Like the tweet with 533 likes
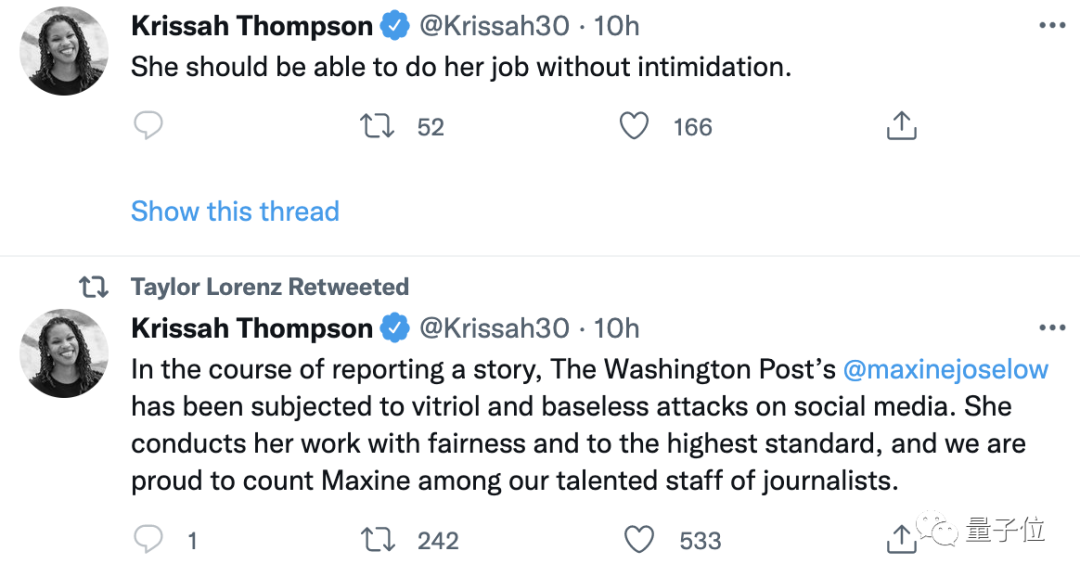The image size is (1080, 577). (639, 540)
